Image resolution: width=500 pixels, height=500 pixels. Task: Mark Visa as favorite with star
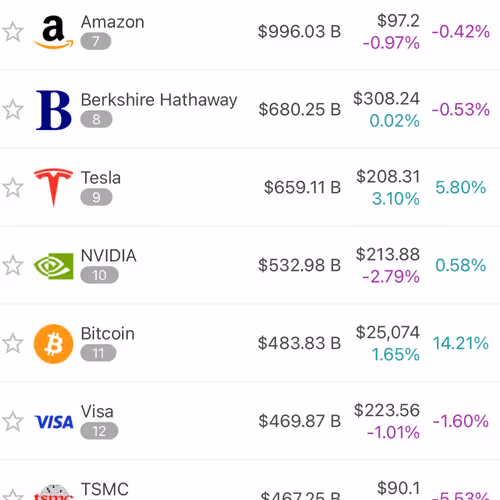pos(13,421)
